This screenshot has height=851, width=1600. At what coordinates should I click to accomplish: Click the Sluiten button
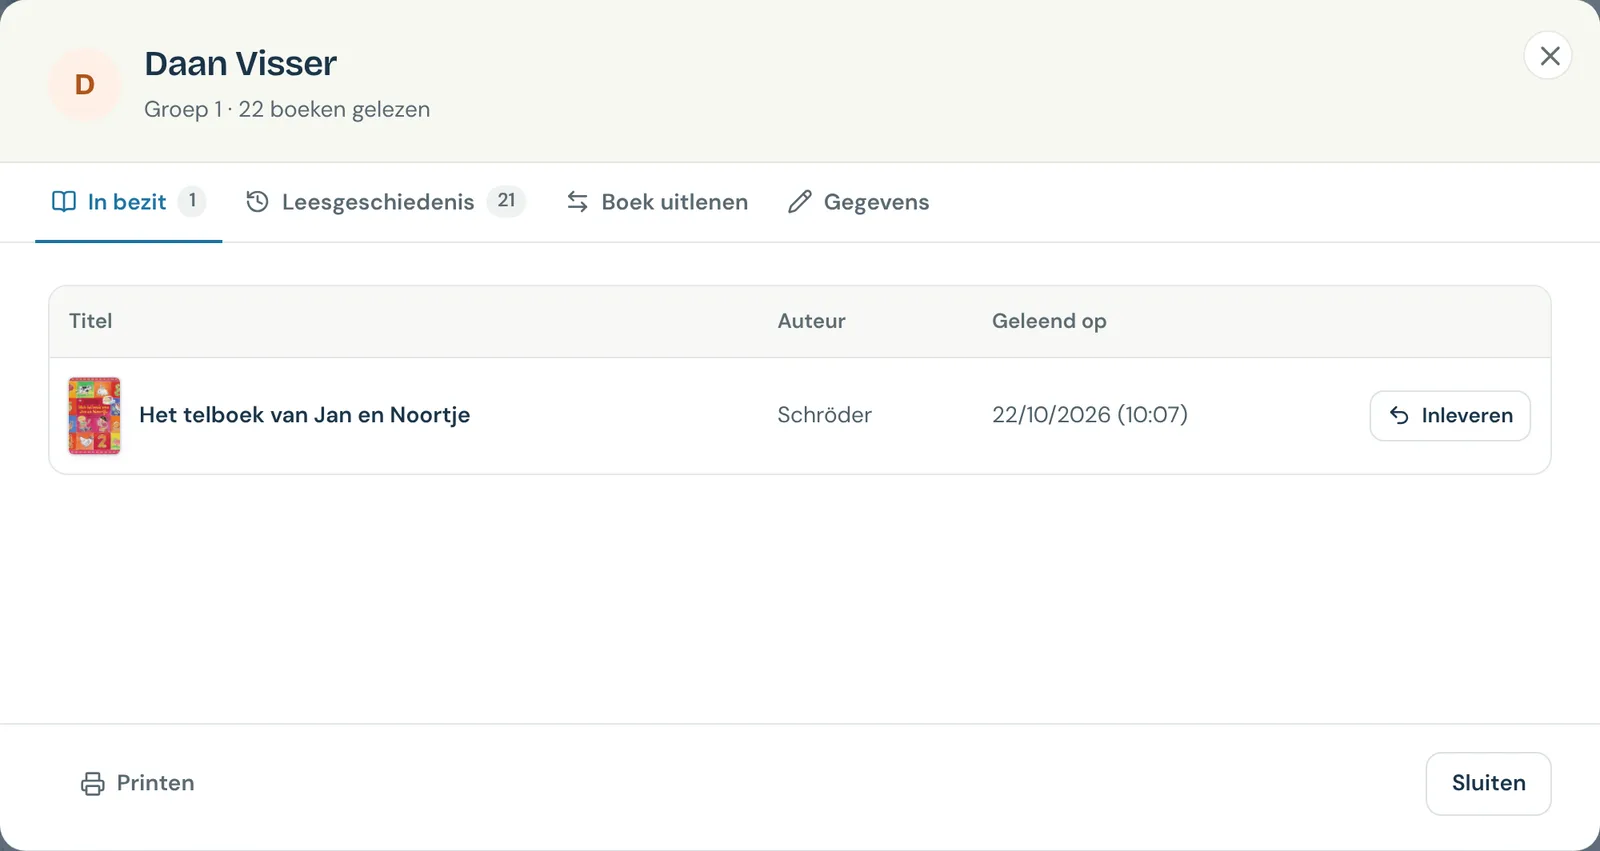point(1488,784)
